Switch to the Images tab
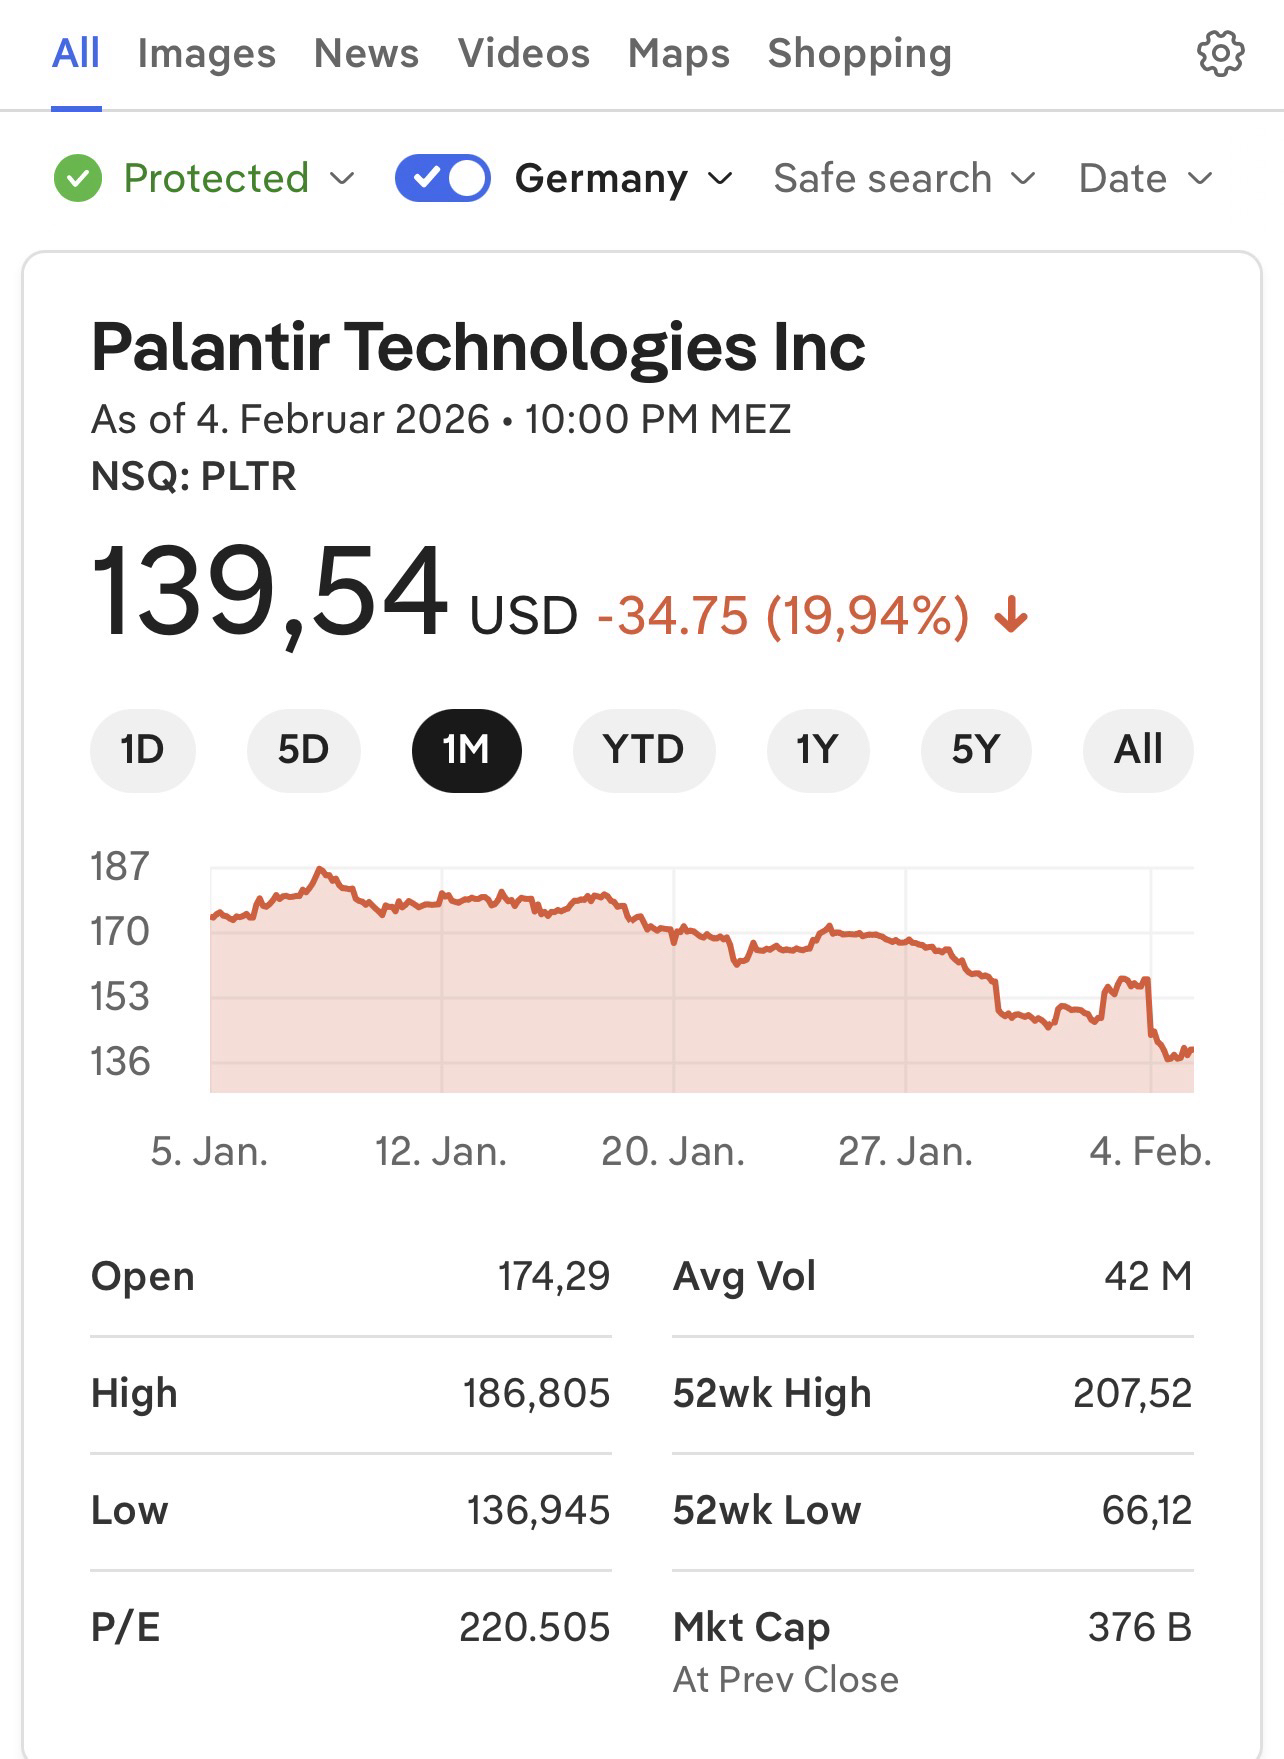This screenshot has width=1284, height=1759. click(x=206, y=54)
